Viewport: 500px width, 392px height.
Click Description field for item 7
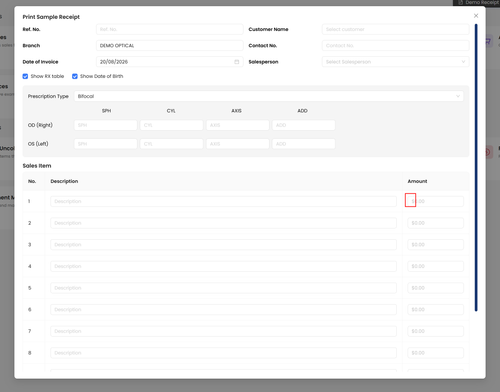(223, 331)
